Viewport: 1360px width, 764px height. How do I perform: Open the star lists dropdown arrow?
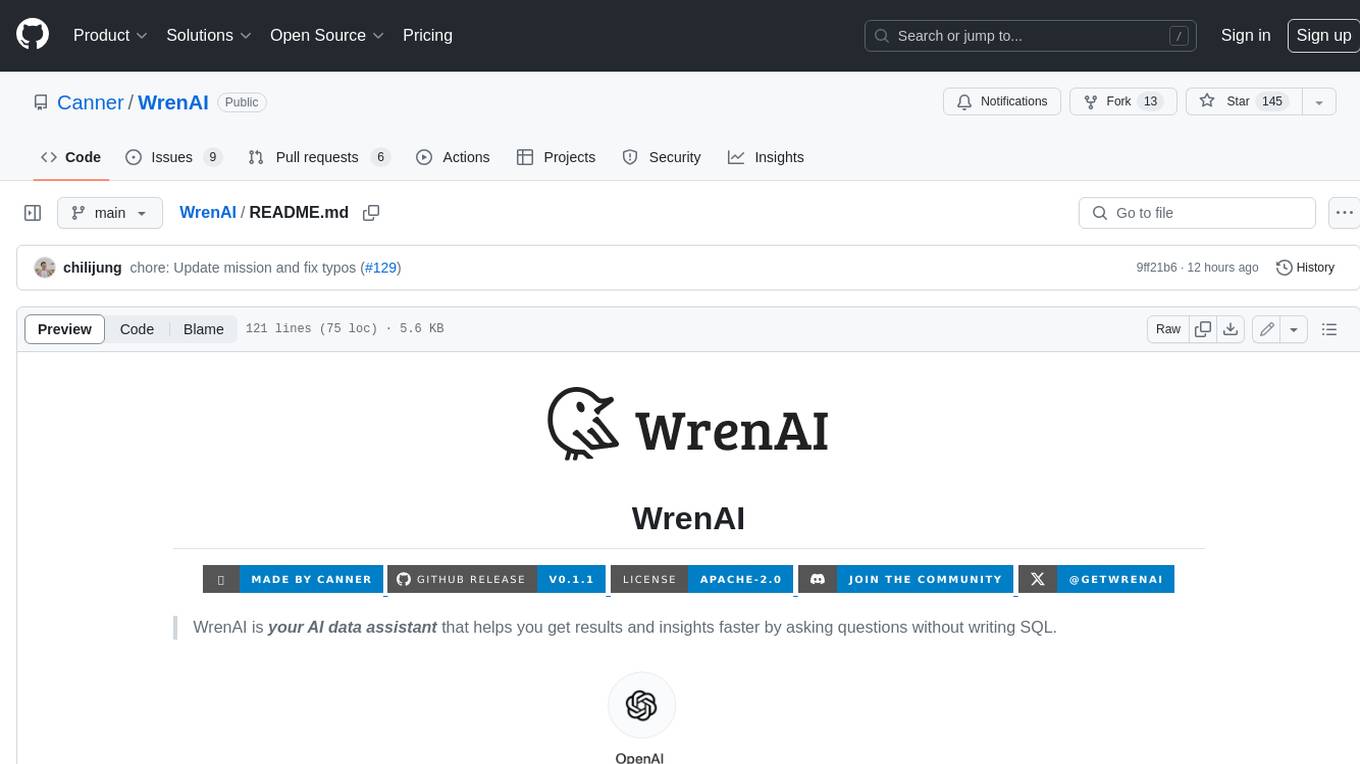pos(1319,102)
